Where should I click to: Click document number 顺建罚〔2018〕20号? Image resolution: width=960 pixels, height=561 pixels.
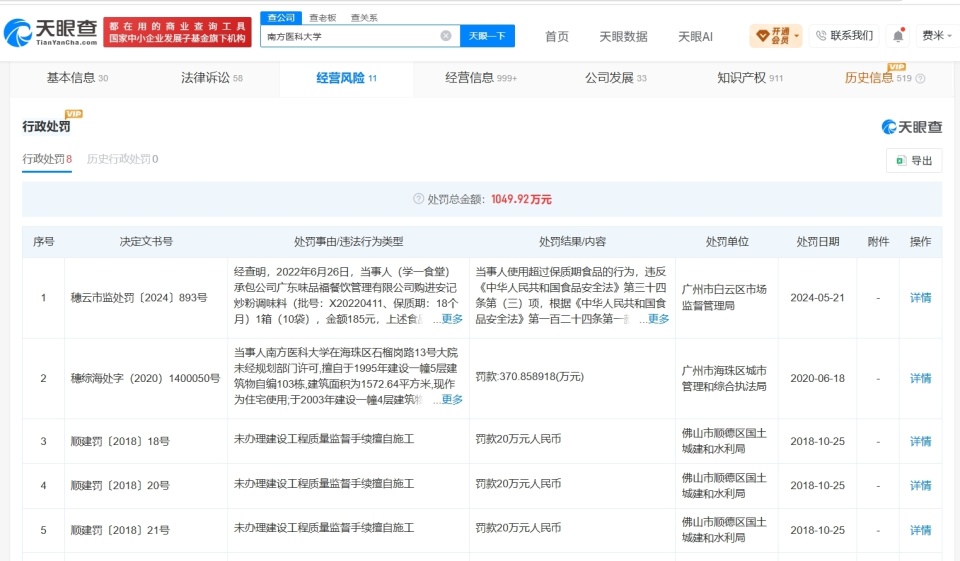[120, 485]
